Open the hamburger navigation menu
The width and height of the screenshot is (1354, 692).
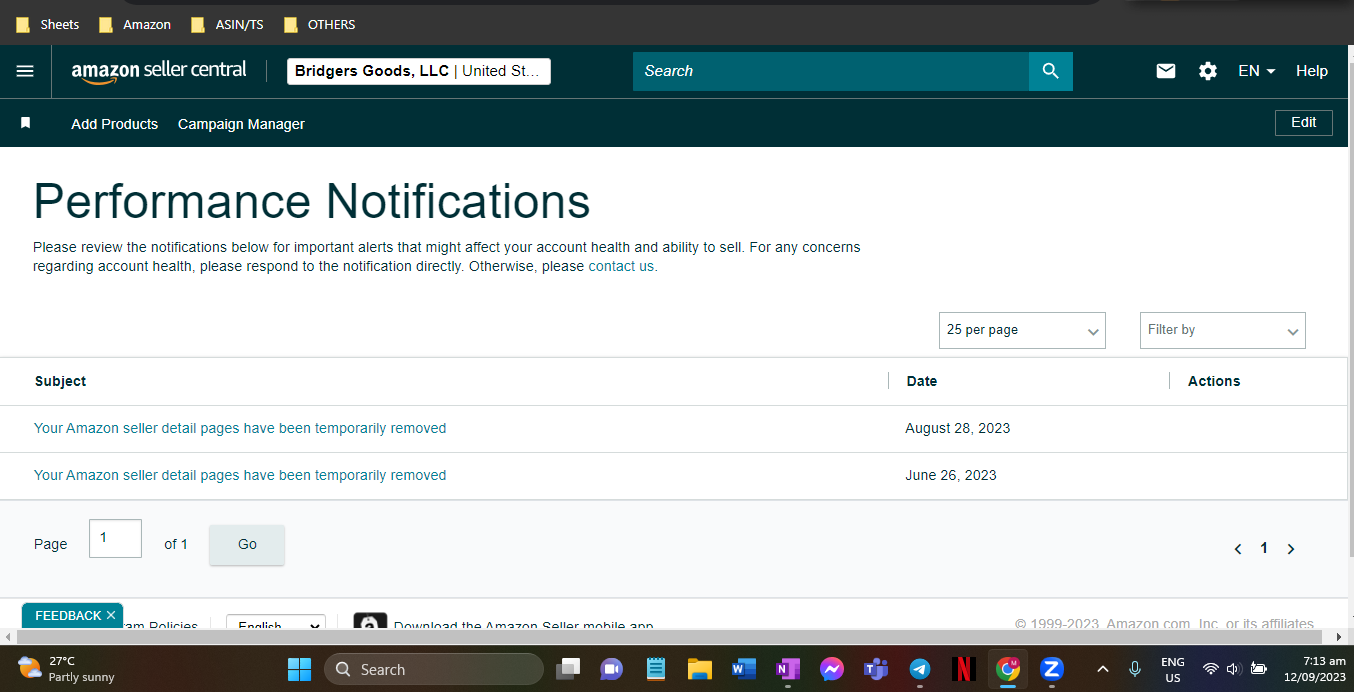click(25, 71)
